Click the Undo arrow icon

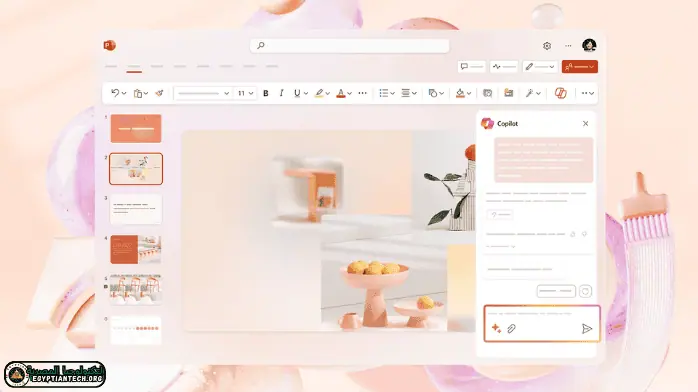[115, 93]
